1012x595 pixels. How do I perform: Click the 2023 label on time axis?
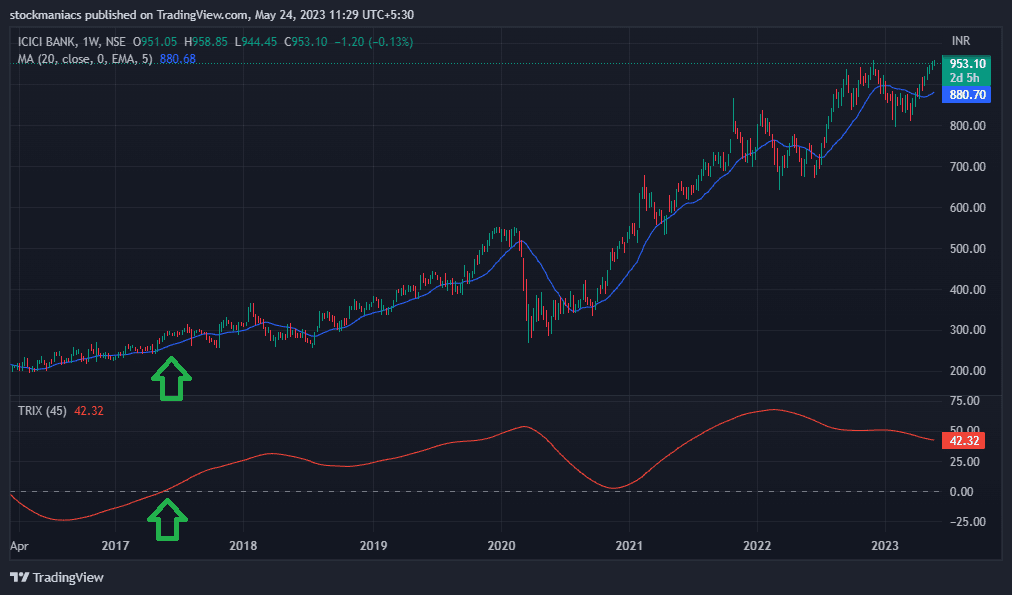pos(885,545)
